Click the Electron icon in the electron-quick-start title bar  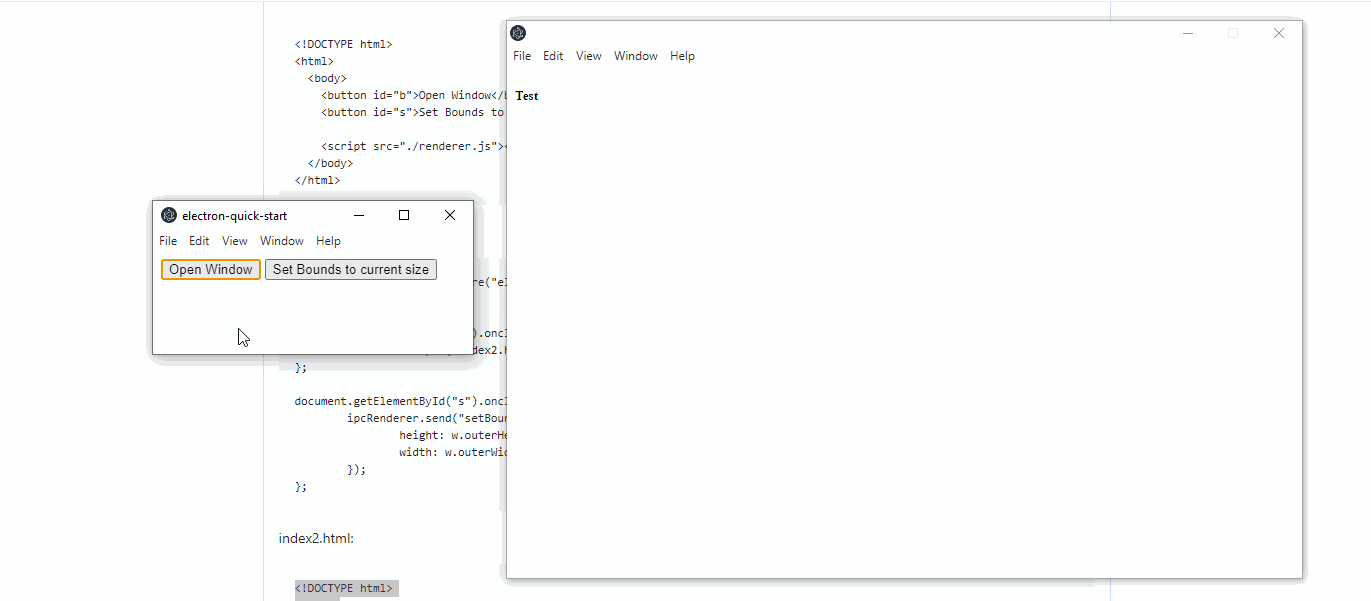(168, 214)
